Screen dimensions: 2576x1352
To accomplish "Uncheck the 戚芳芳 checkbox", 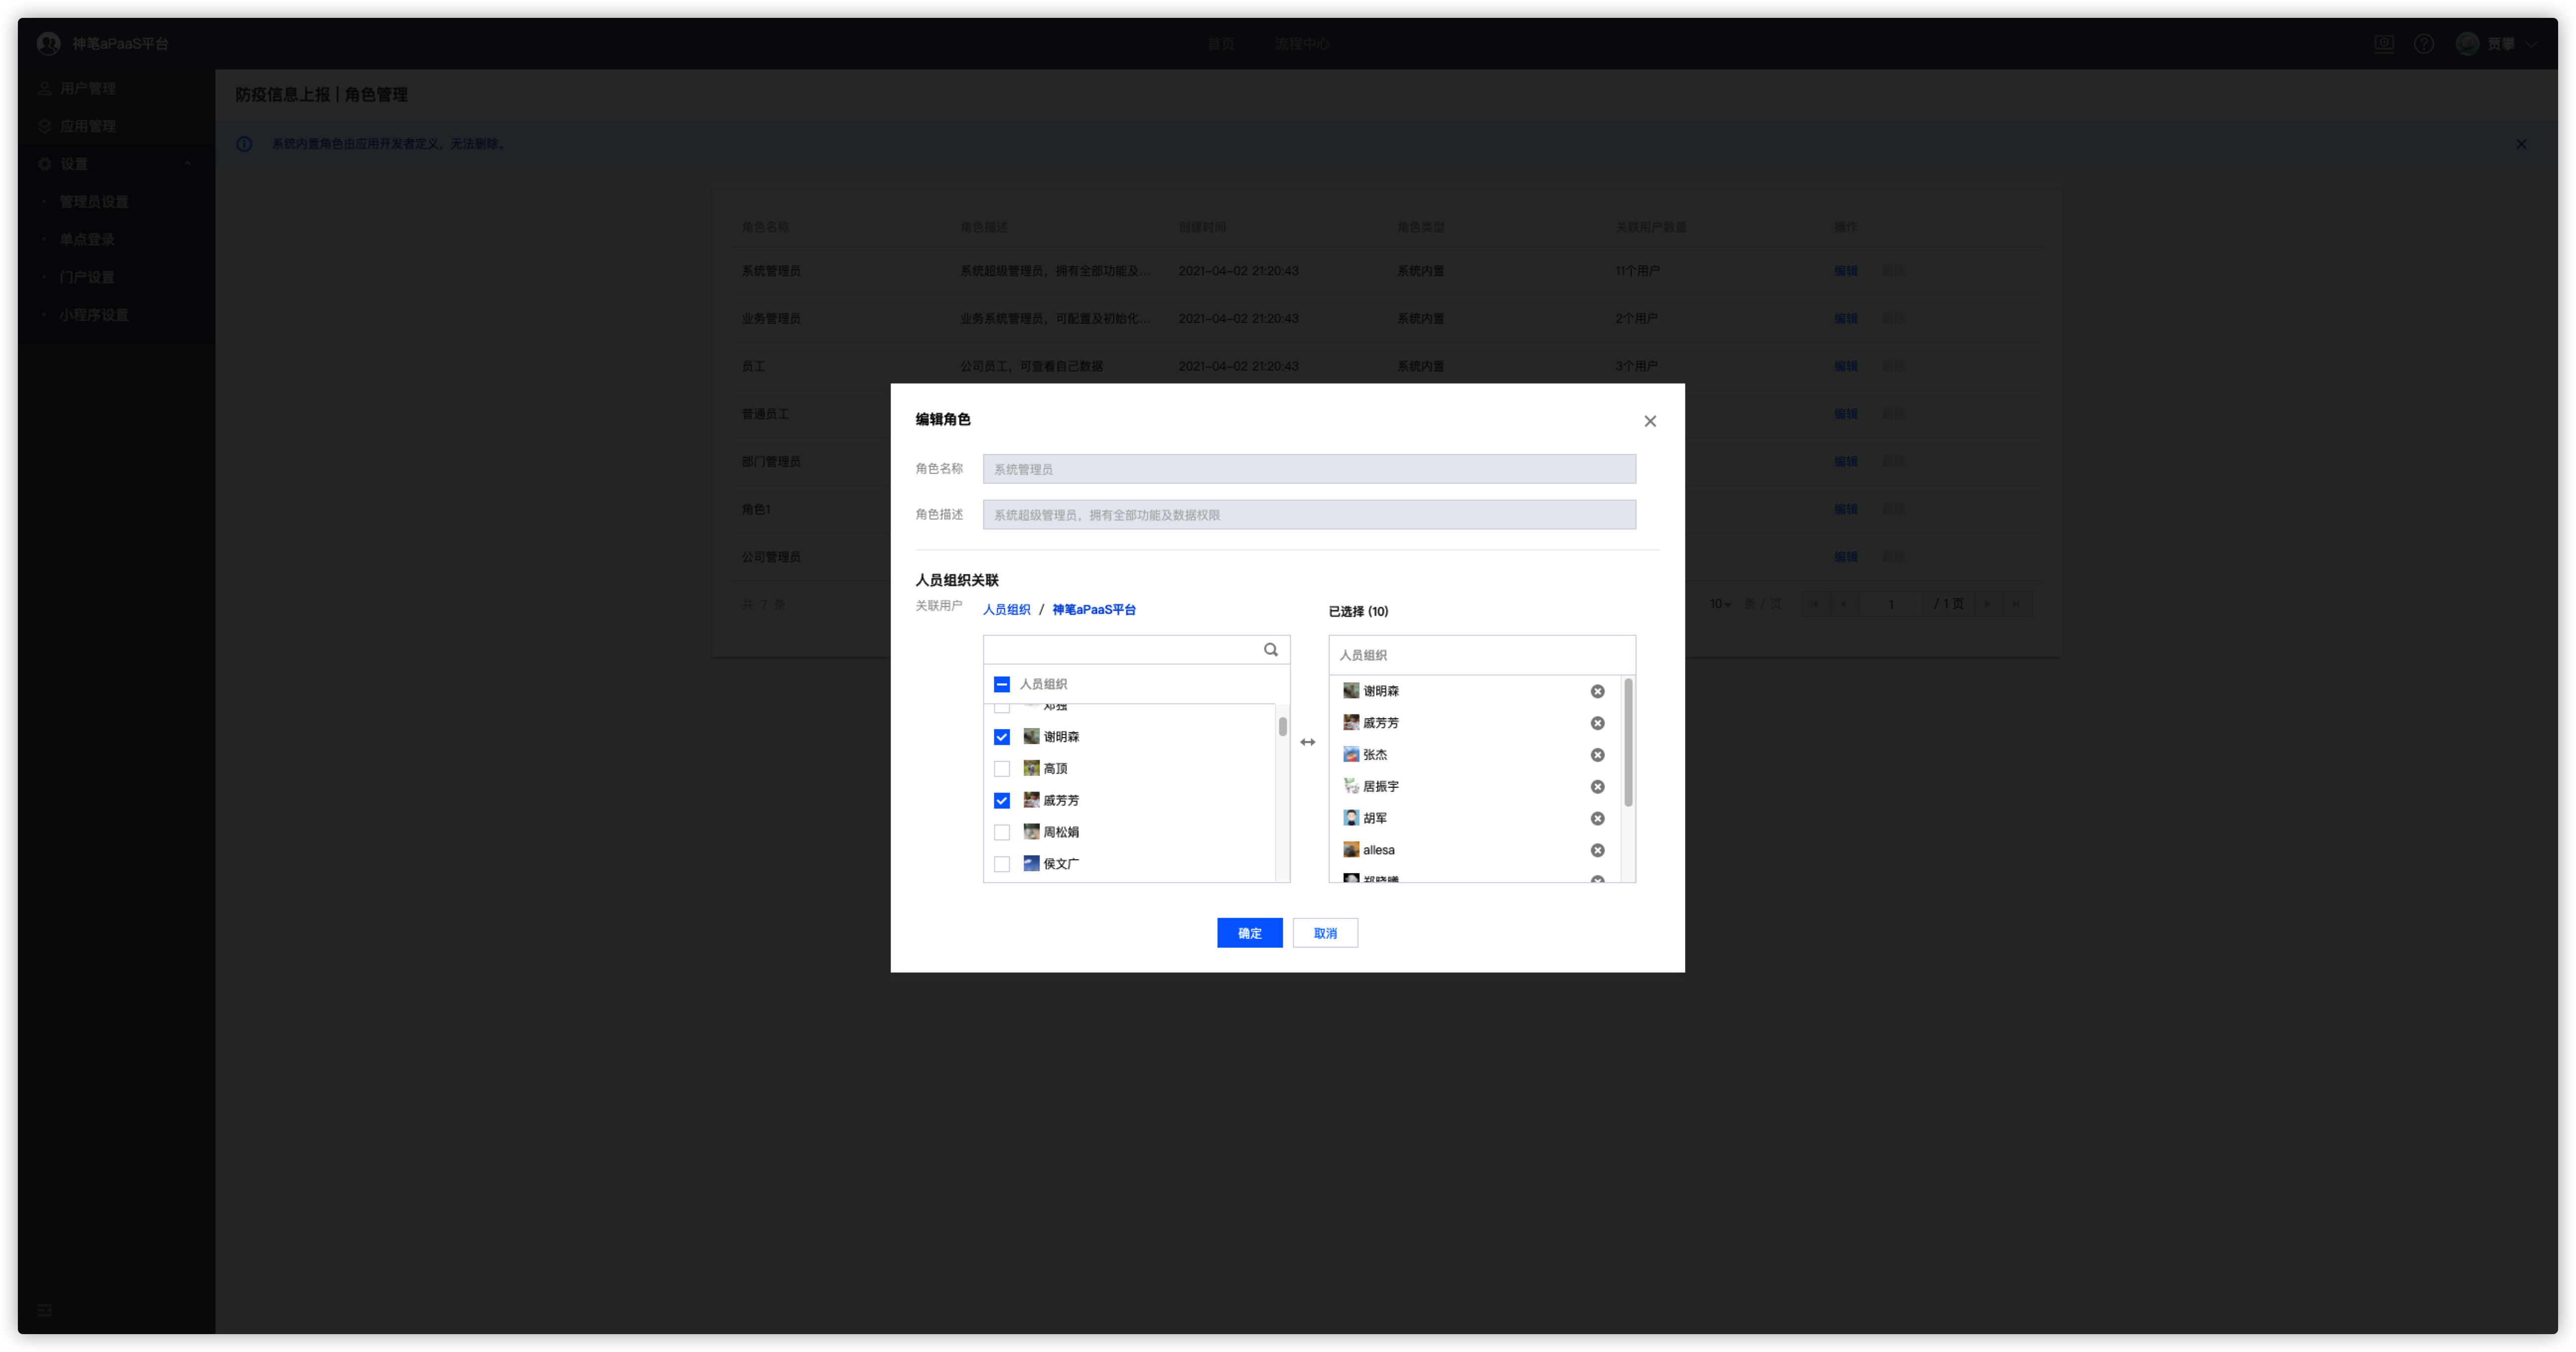I will pyautogui.click(x=1001, y=801).
